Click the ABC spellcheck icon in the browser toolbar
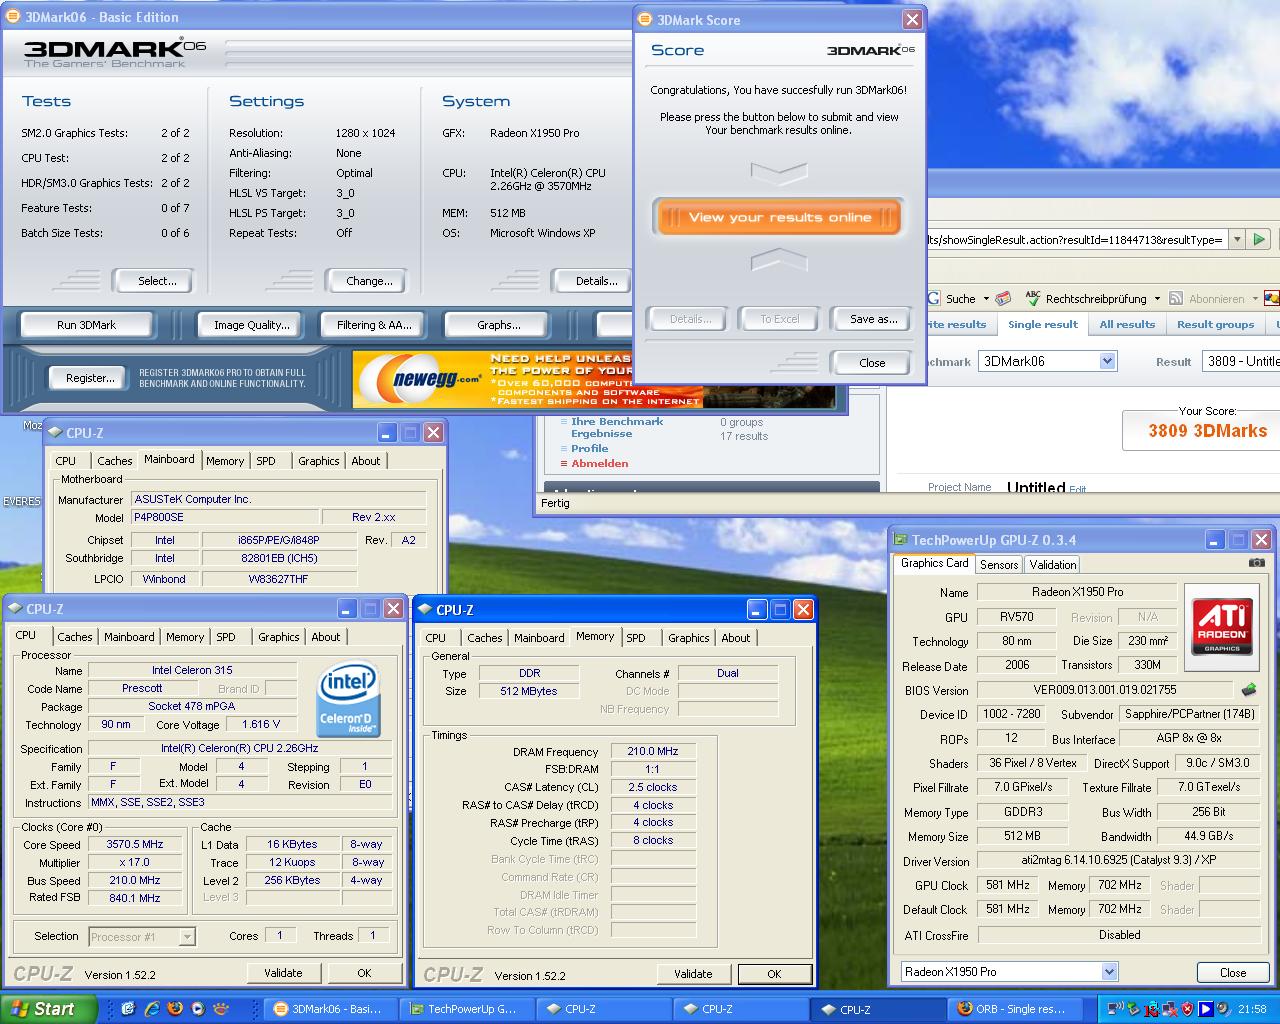The width and height of the screenshot is (1280, 1024). (x=1033, y=298)
